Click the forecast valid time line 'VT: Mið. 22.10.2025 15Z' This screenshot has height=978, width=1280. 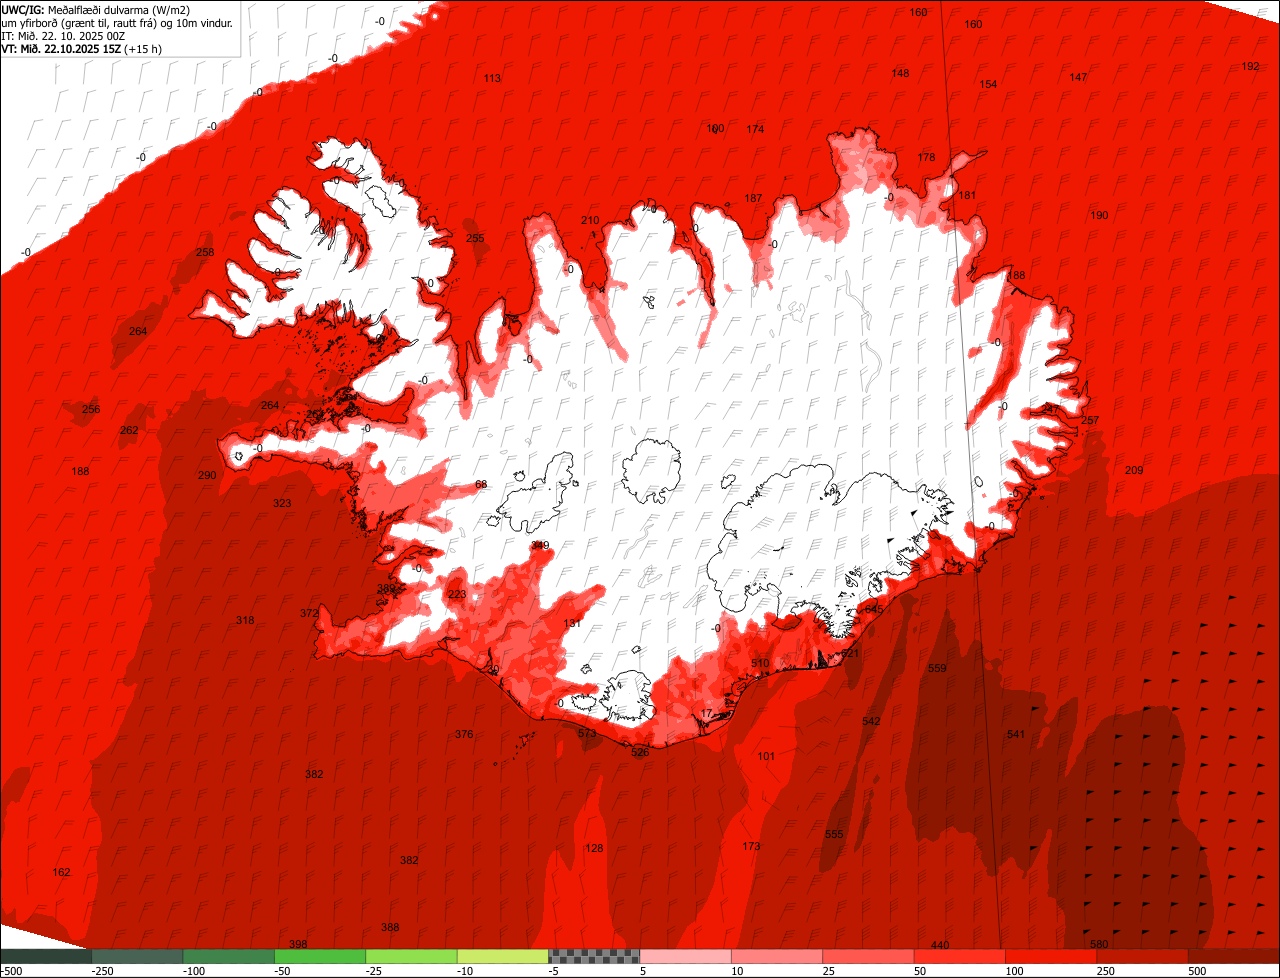59,49
